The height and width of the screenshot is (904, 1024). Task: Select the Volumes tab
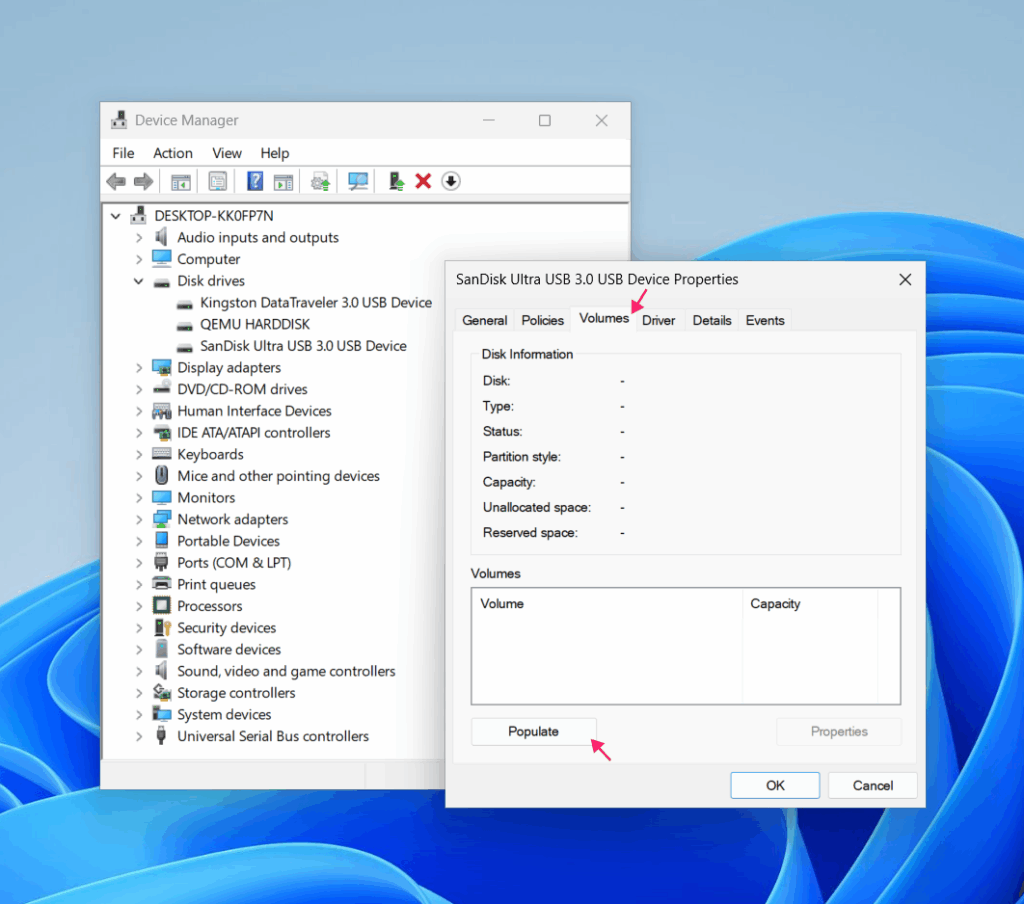603,318
